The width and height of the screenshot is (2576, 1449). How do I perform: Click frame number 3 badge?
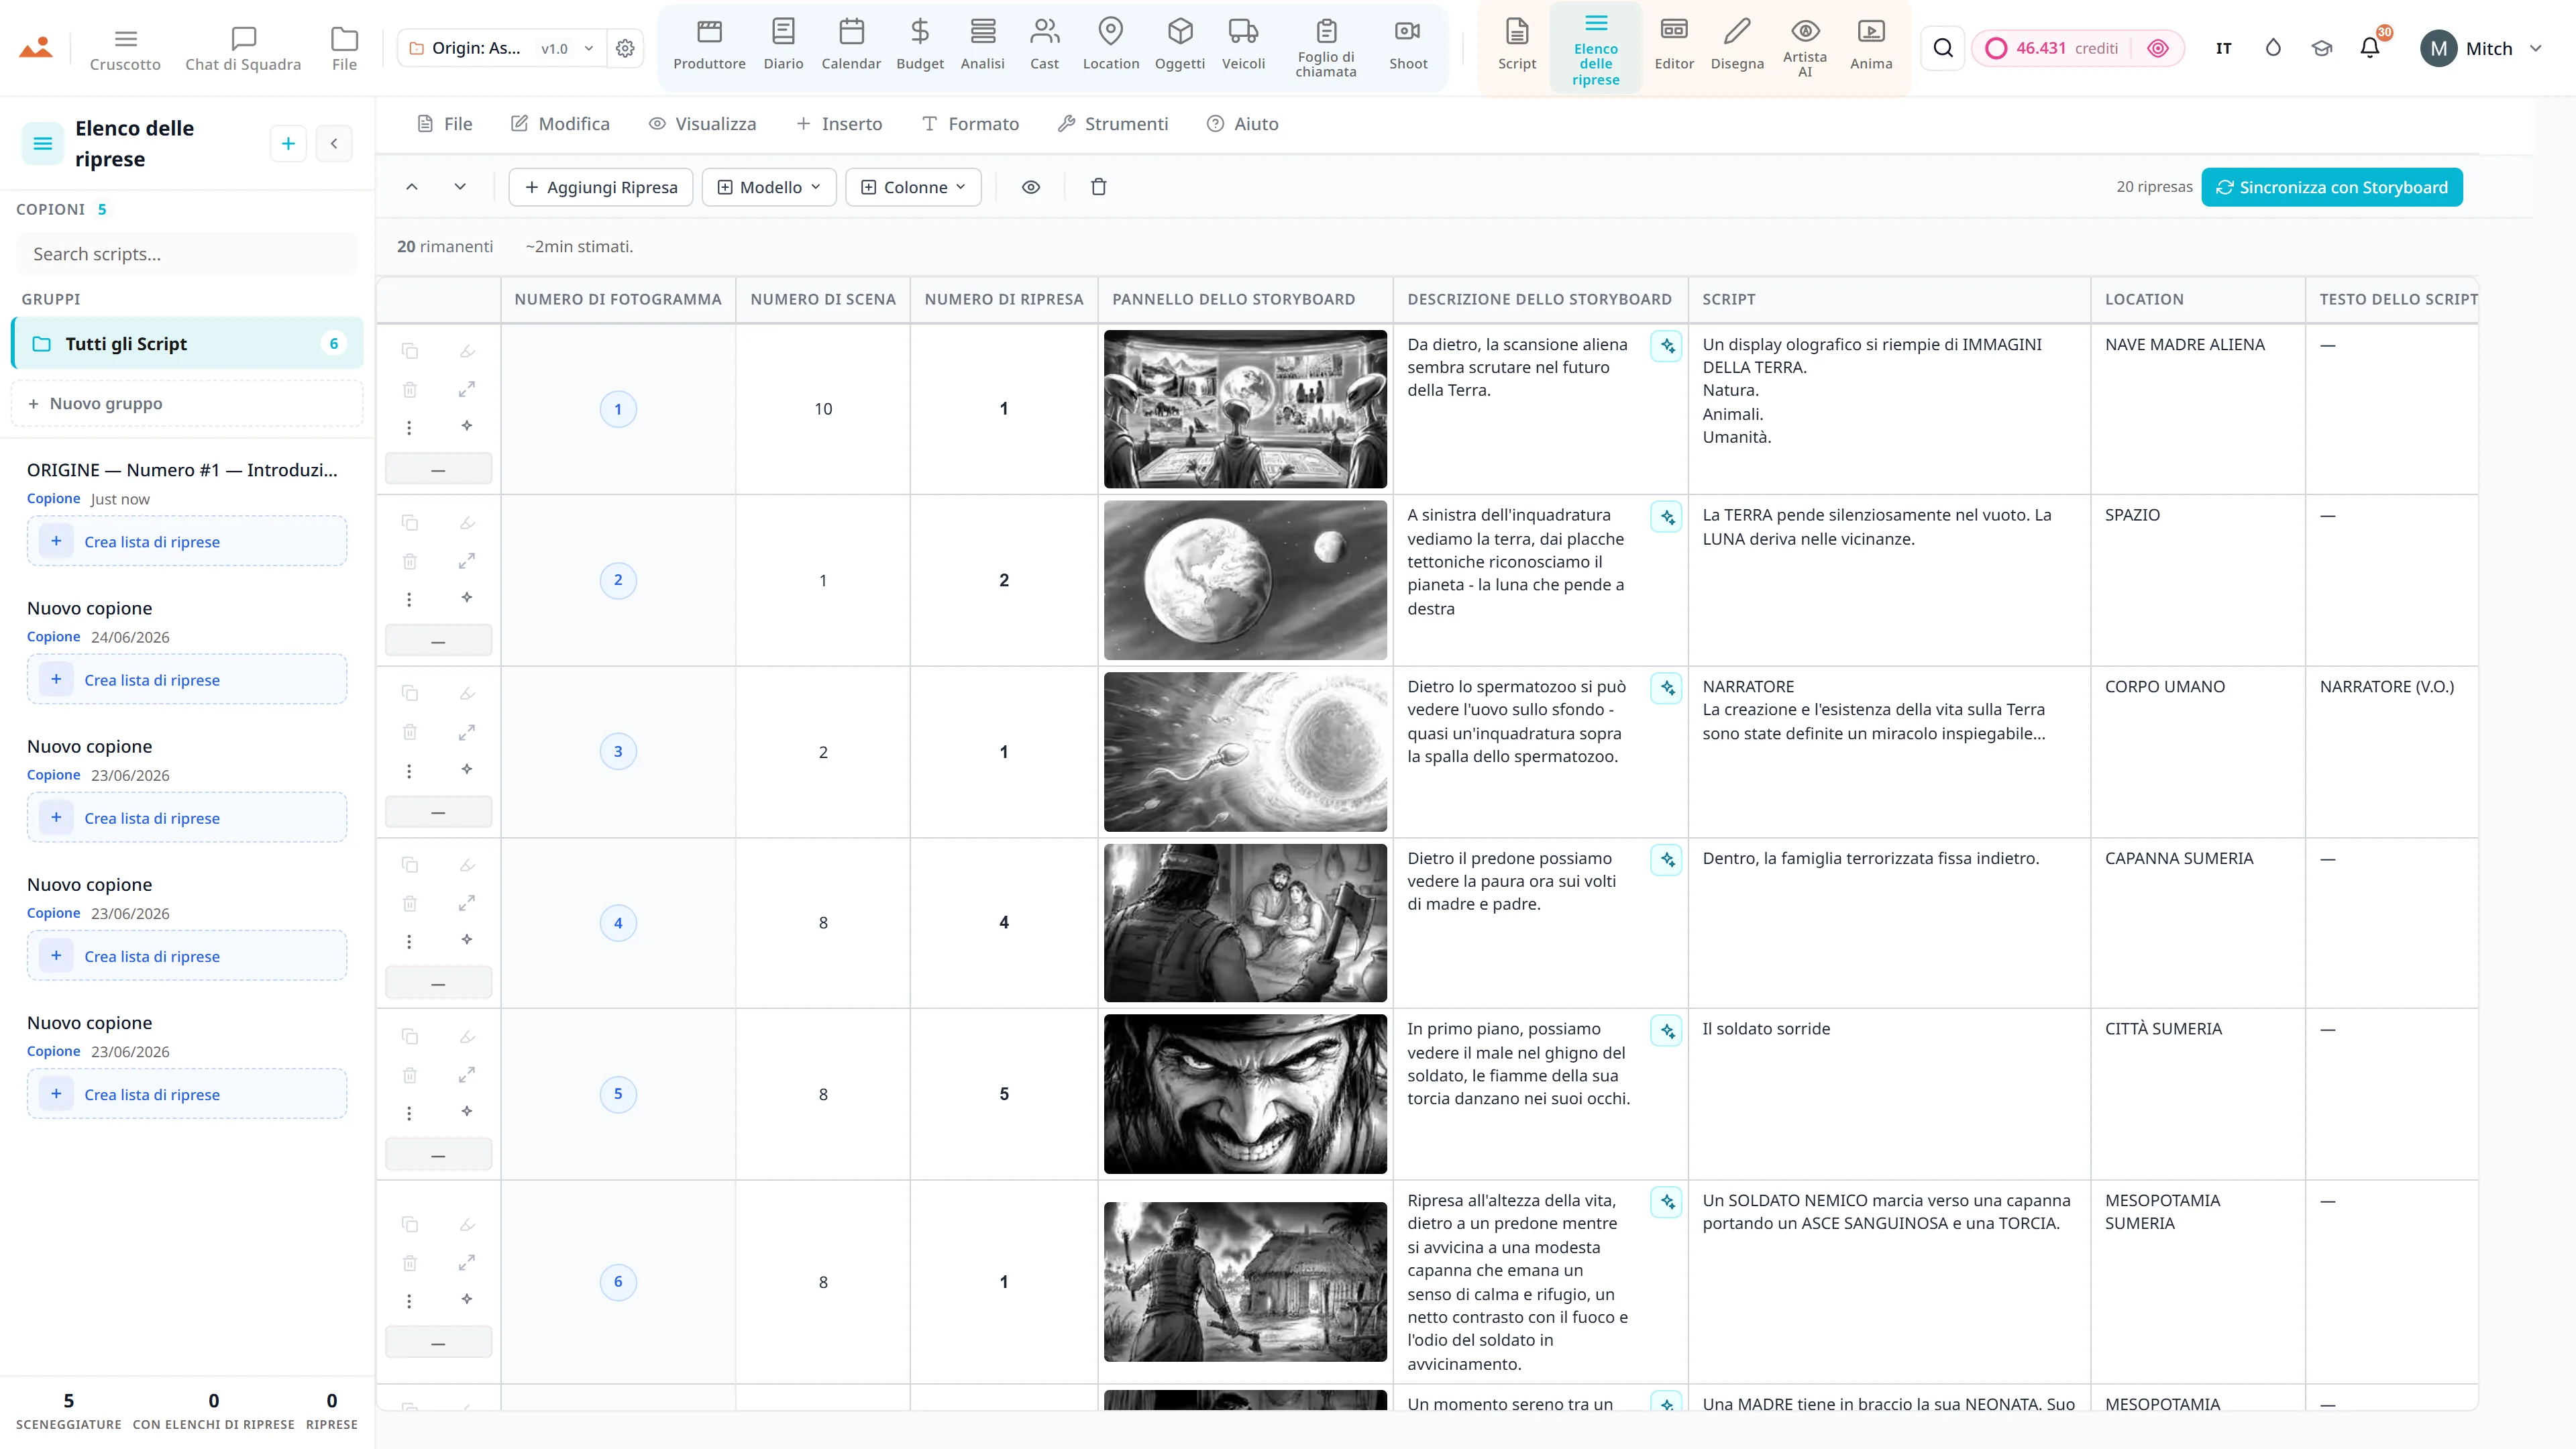[x=618, y=752]
